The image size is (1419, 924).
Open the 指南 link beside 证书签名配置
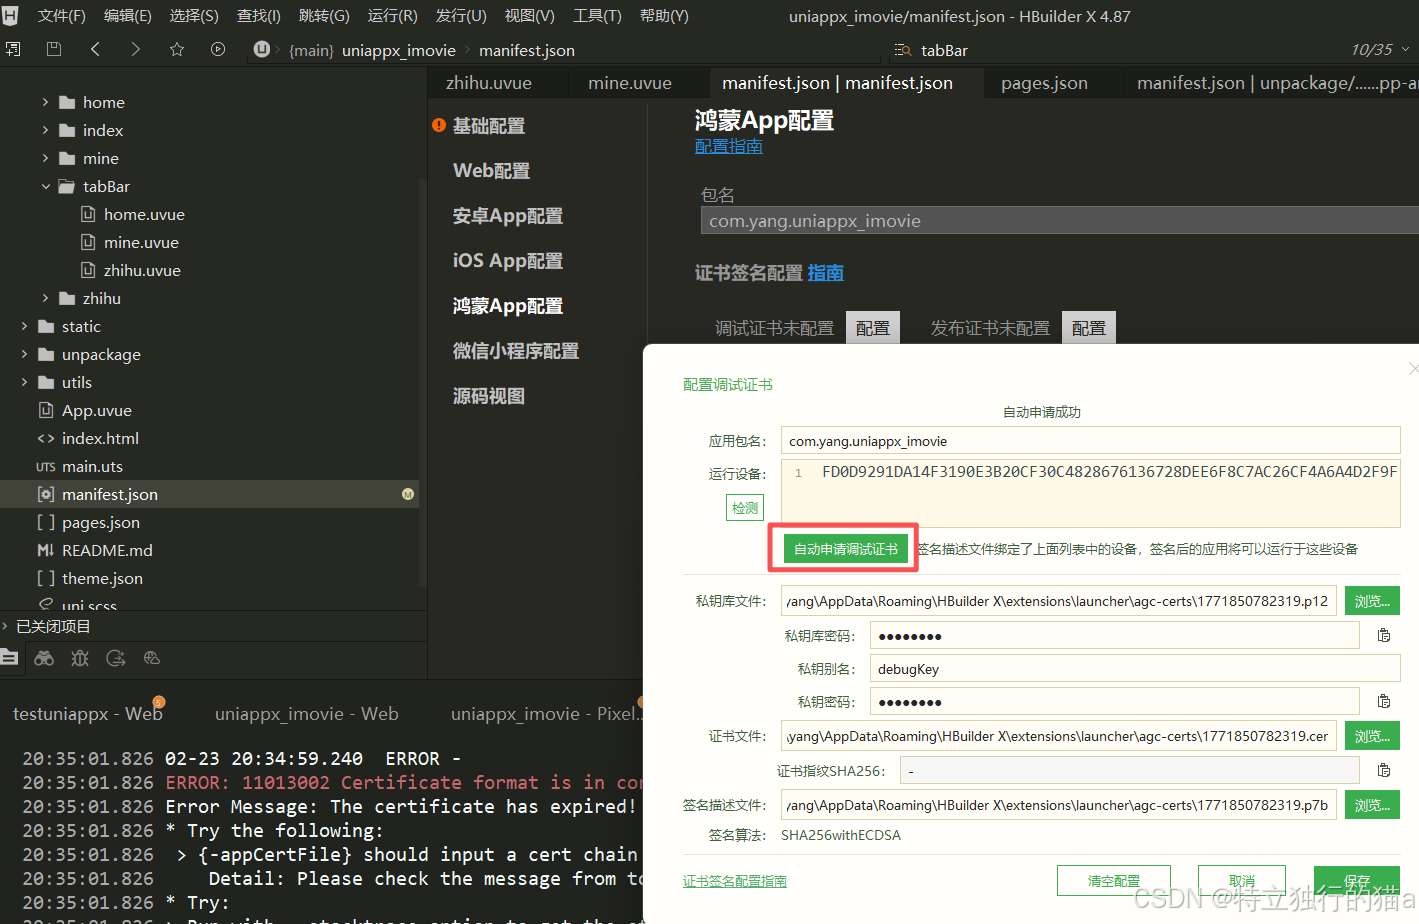tap(825, 273)
